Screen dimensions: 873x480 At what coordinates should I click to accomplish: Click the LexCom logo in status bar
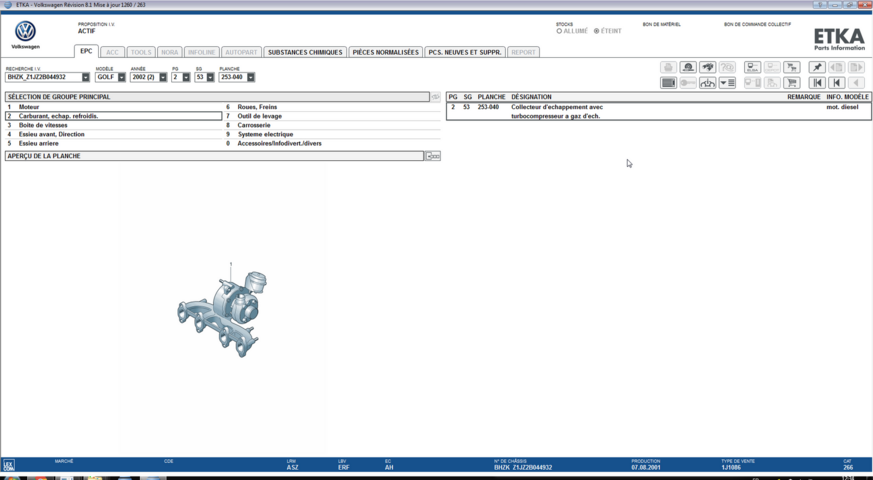8,466
